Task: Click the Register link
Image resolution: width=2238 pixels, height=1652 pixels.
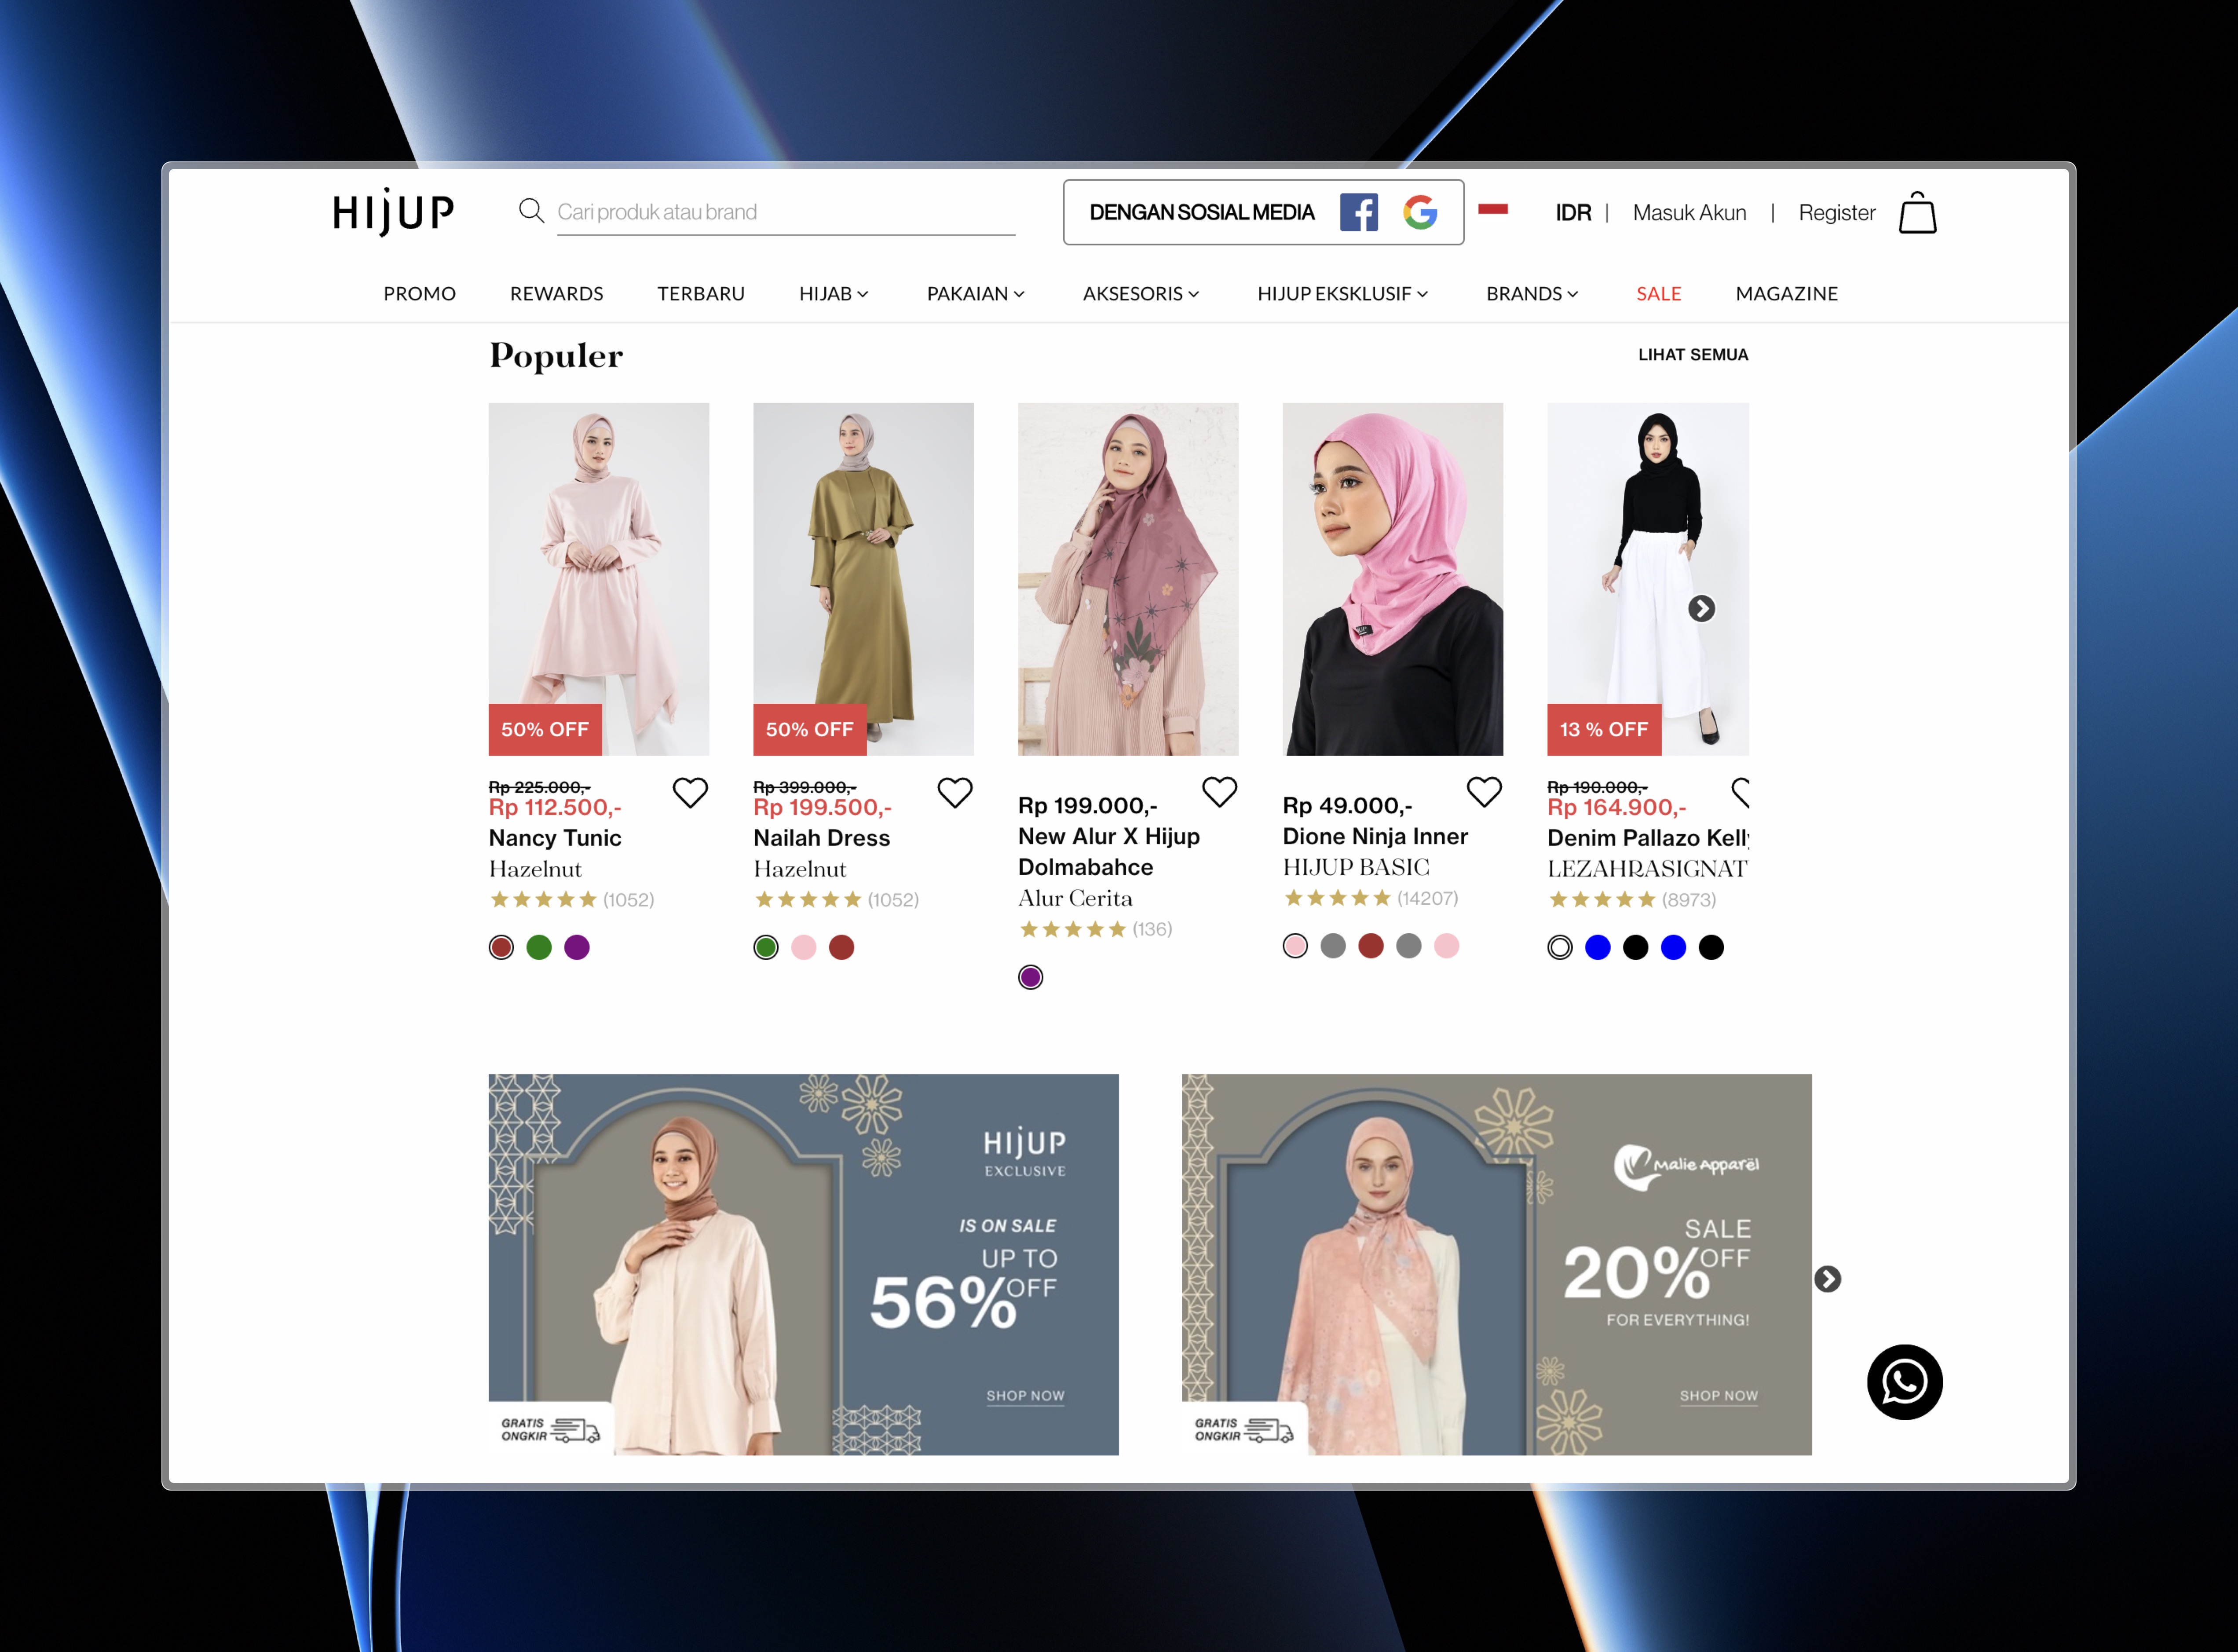Action: point(1836,212)
